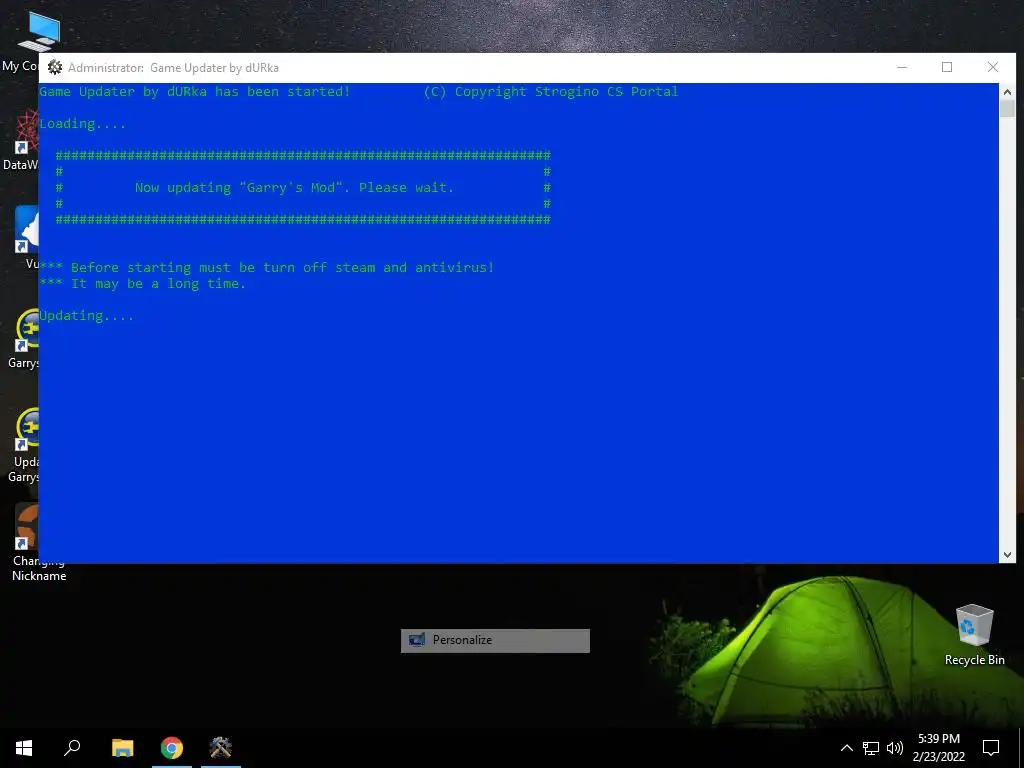
Task: Open the notification action center
Action: click(991, 748)
